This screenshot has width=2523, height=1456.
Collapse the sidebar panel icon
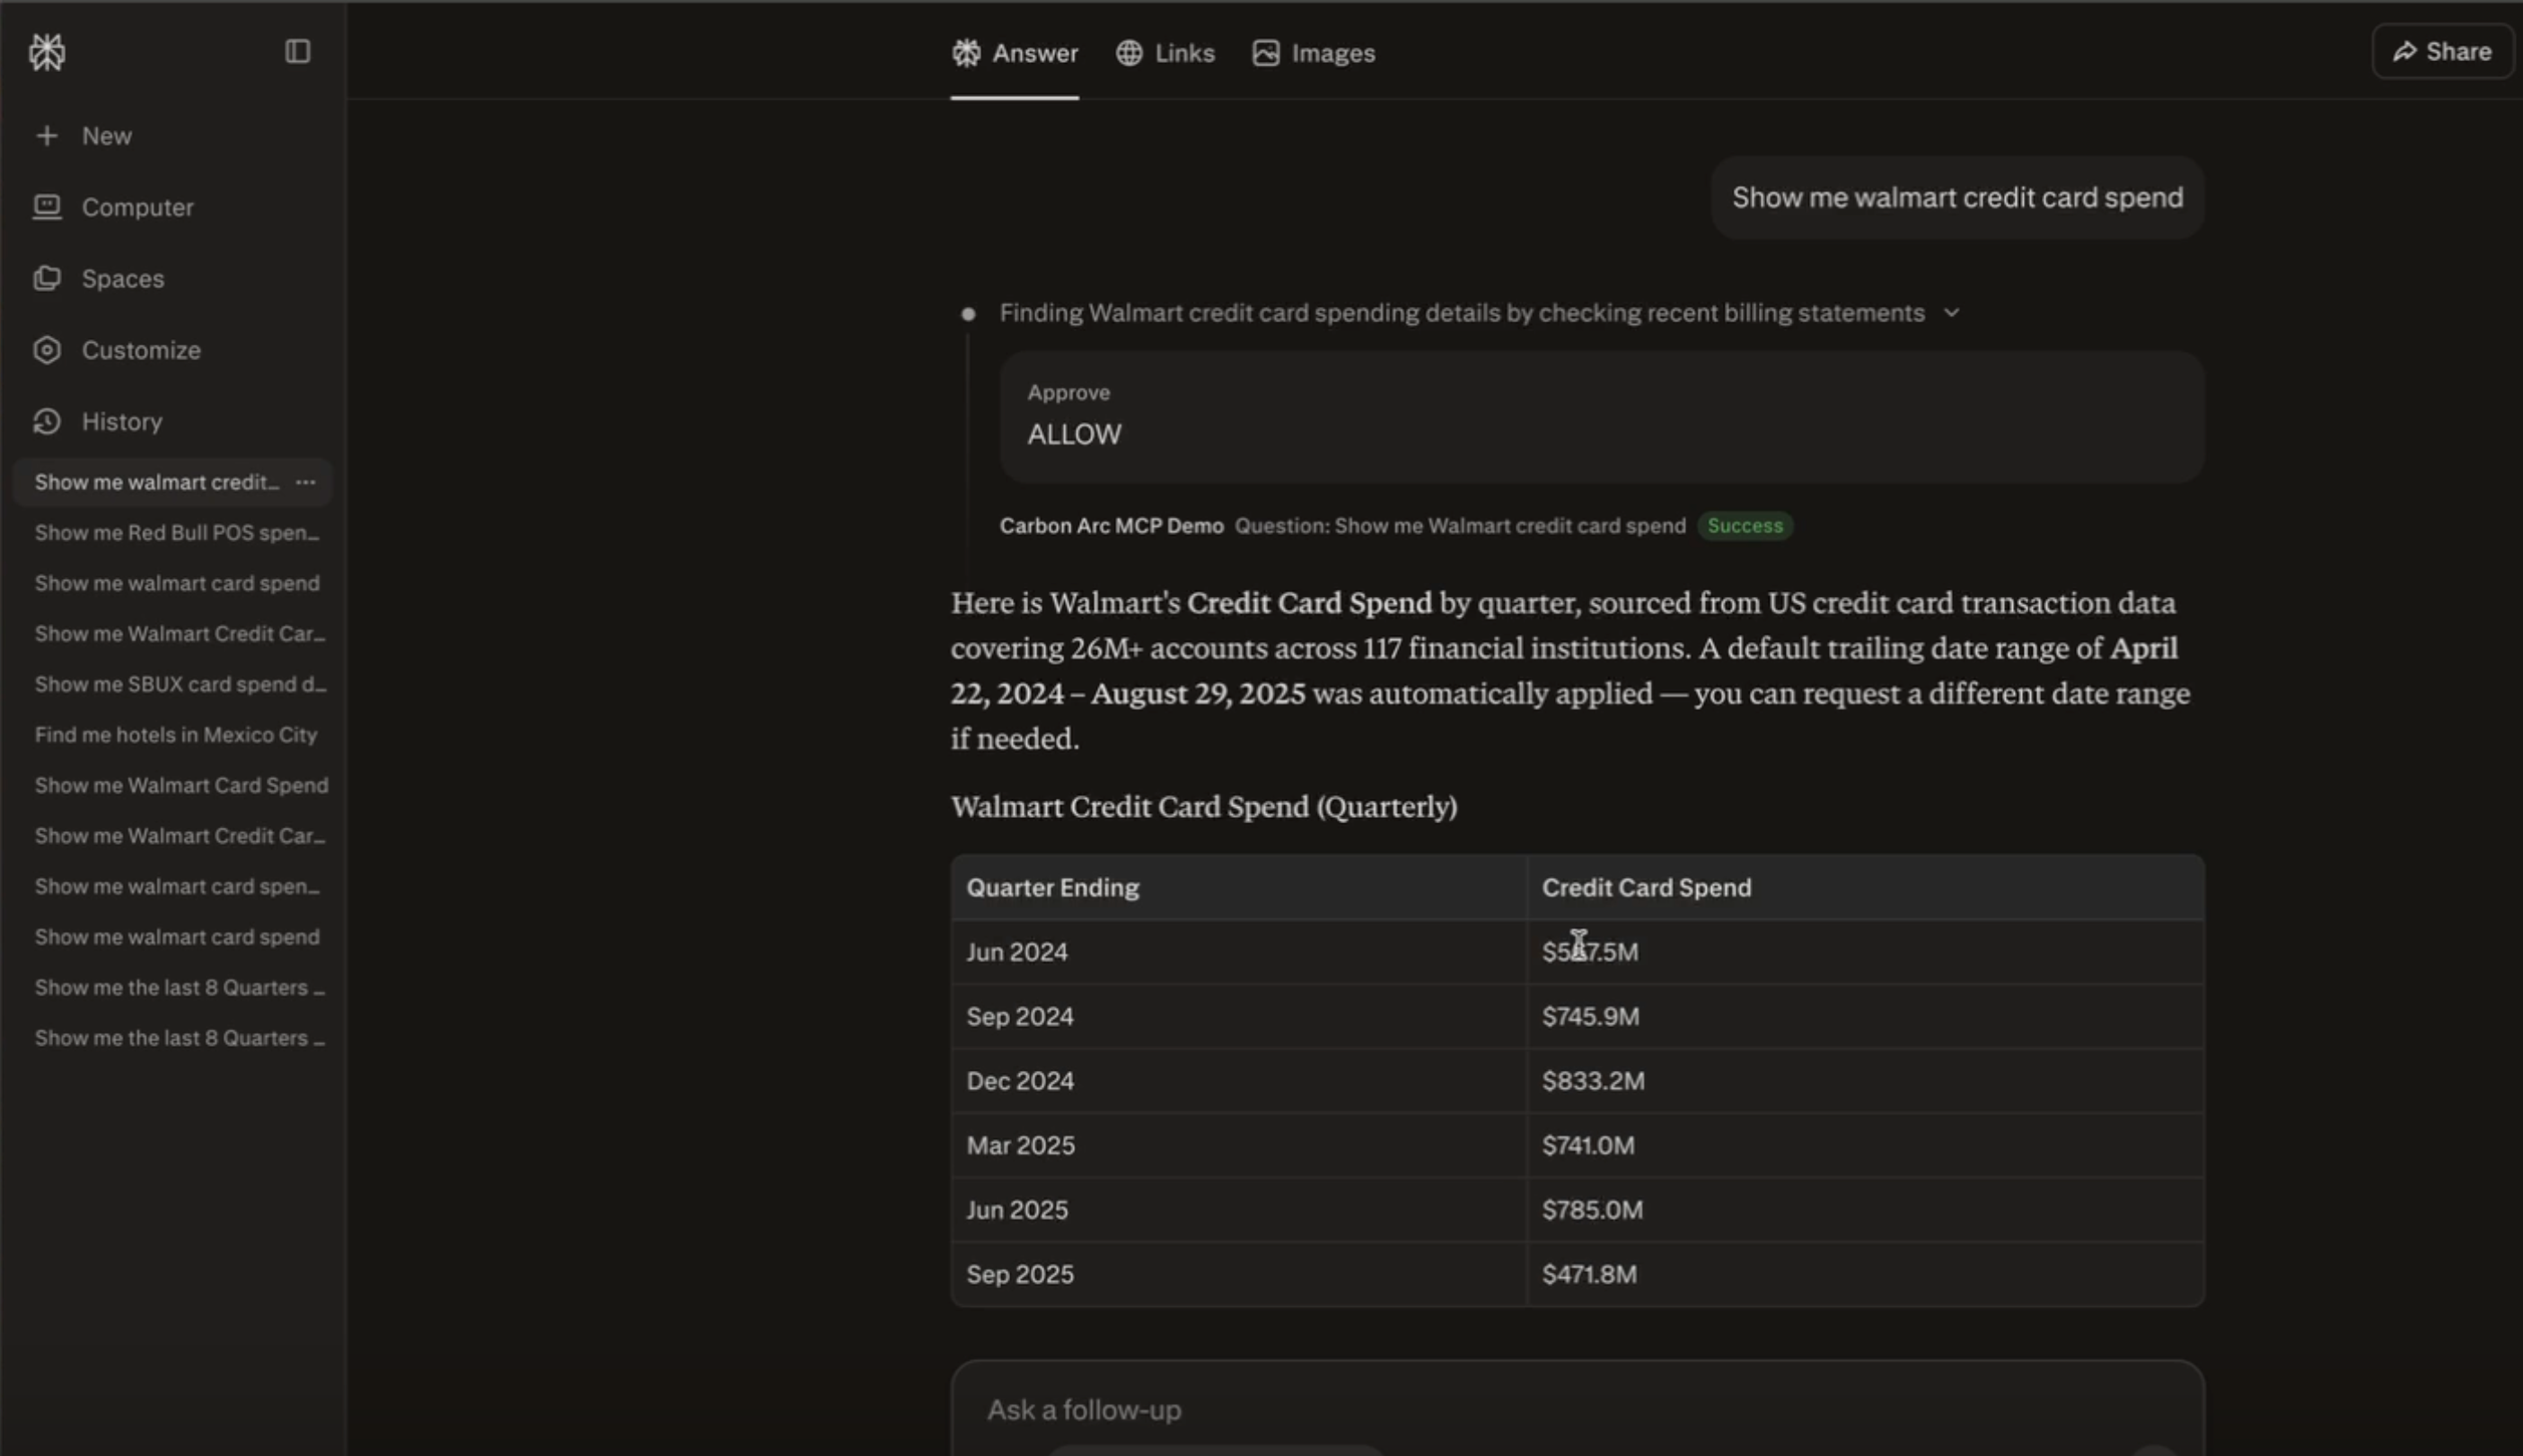click(297, 51)
